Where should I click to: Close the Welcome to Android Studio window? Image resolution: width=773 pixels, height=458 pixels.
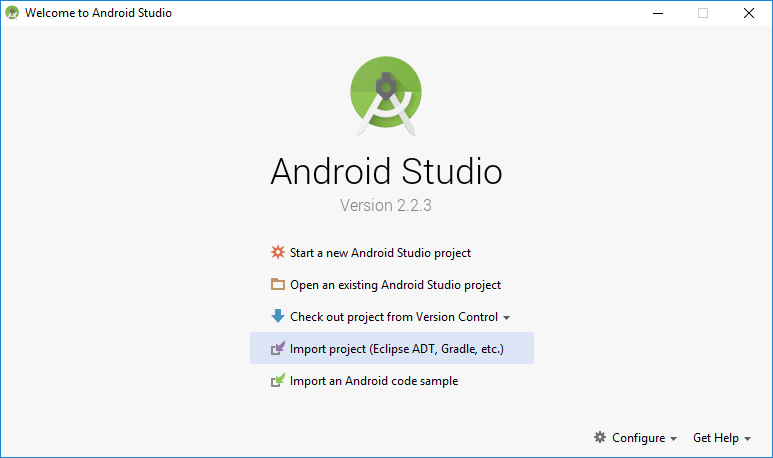pyautogui.click(x=749, y=13)
